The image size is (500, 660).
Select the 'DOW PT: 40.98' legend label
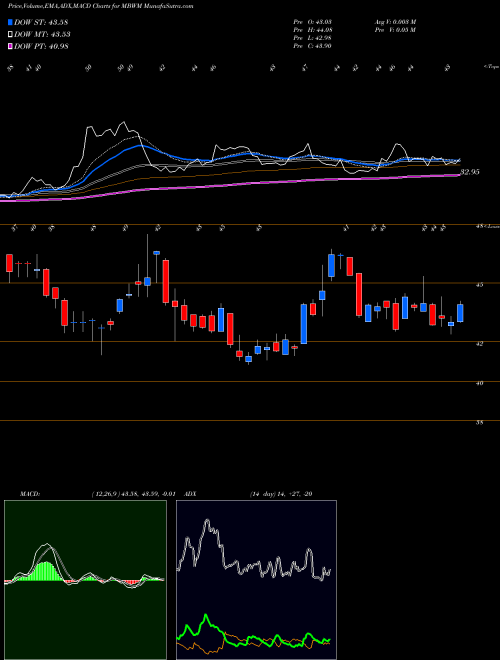coord(41,47)
